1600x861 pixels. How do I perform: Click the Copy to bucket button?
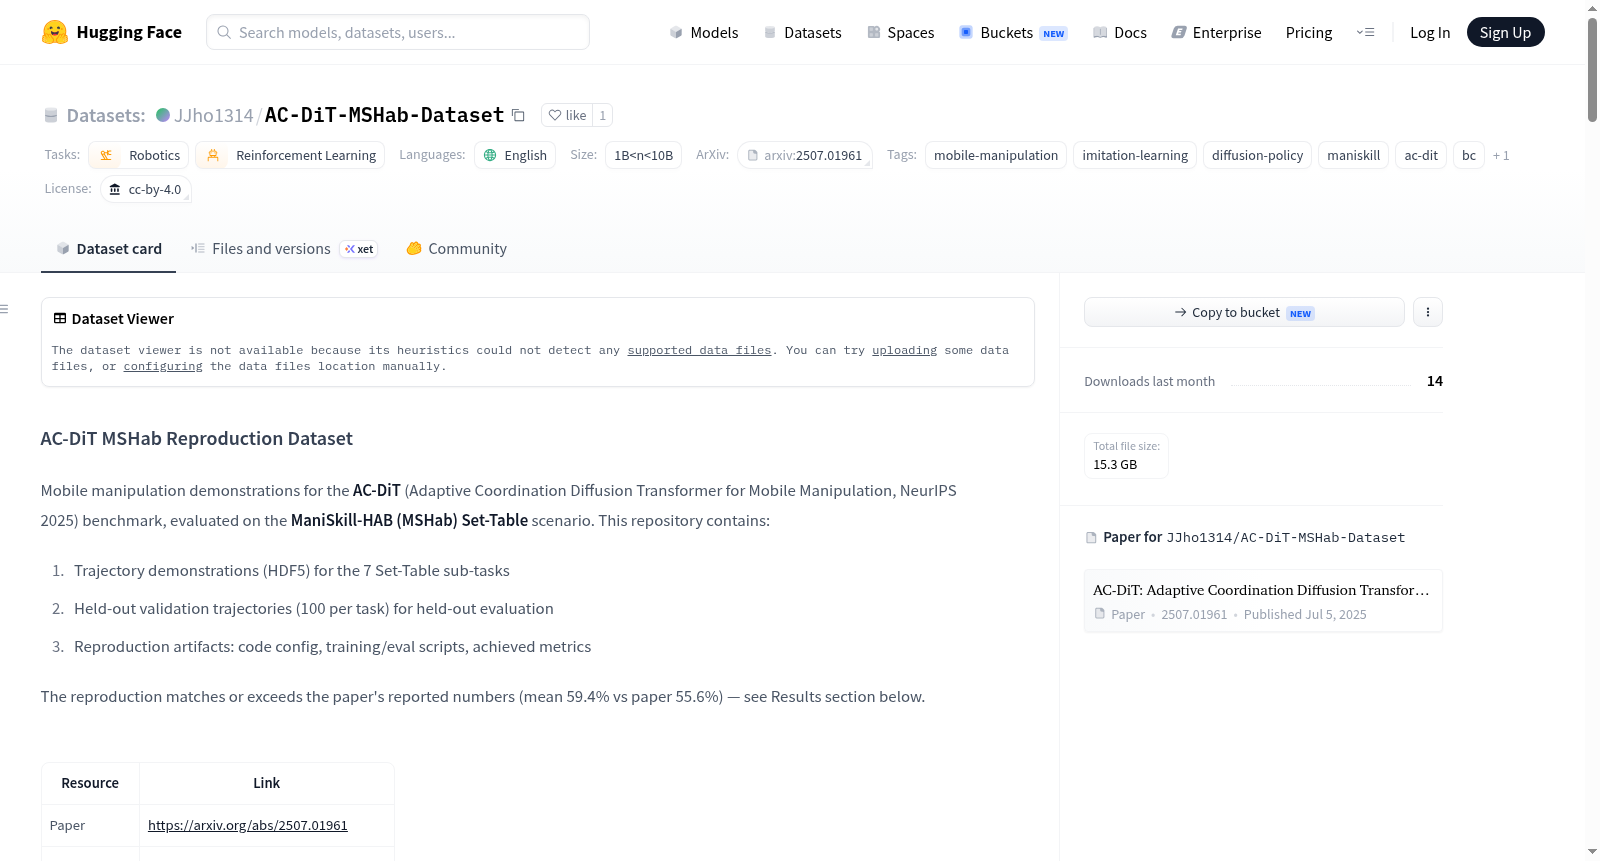pos(1244,312)
